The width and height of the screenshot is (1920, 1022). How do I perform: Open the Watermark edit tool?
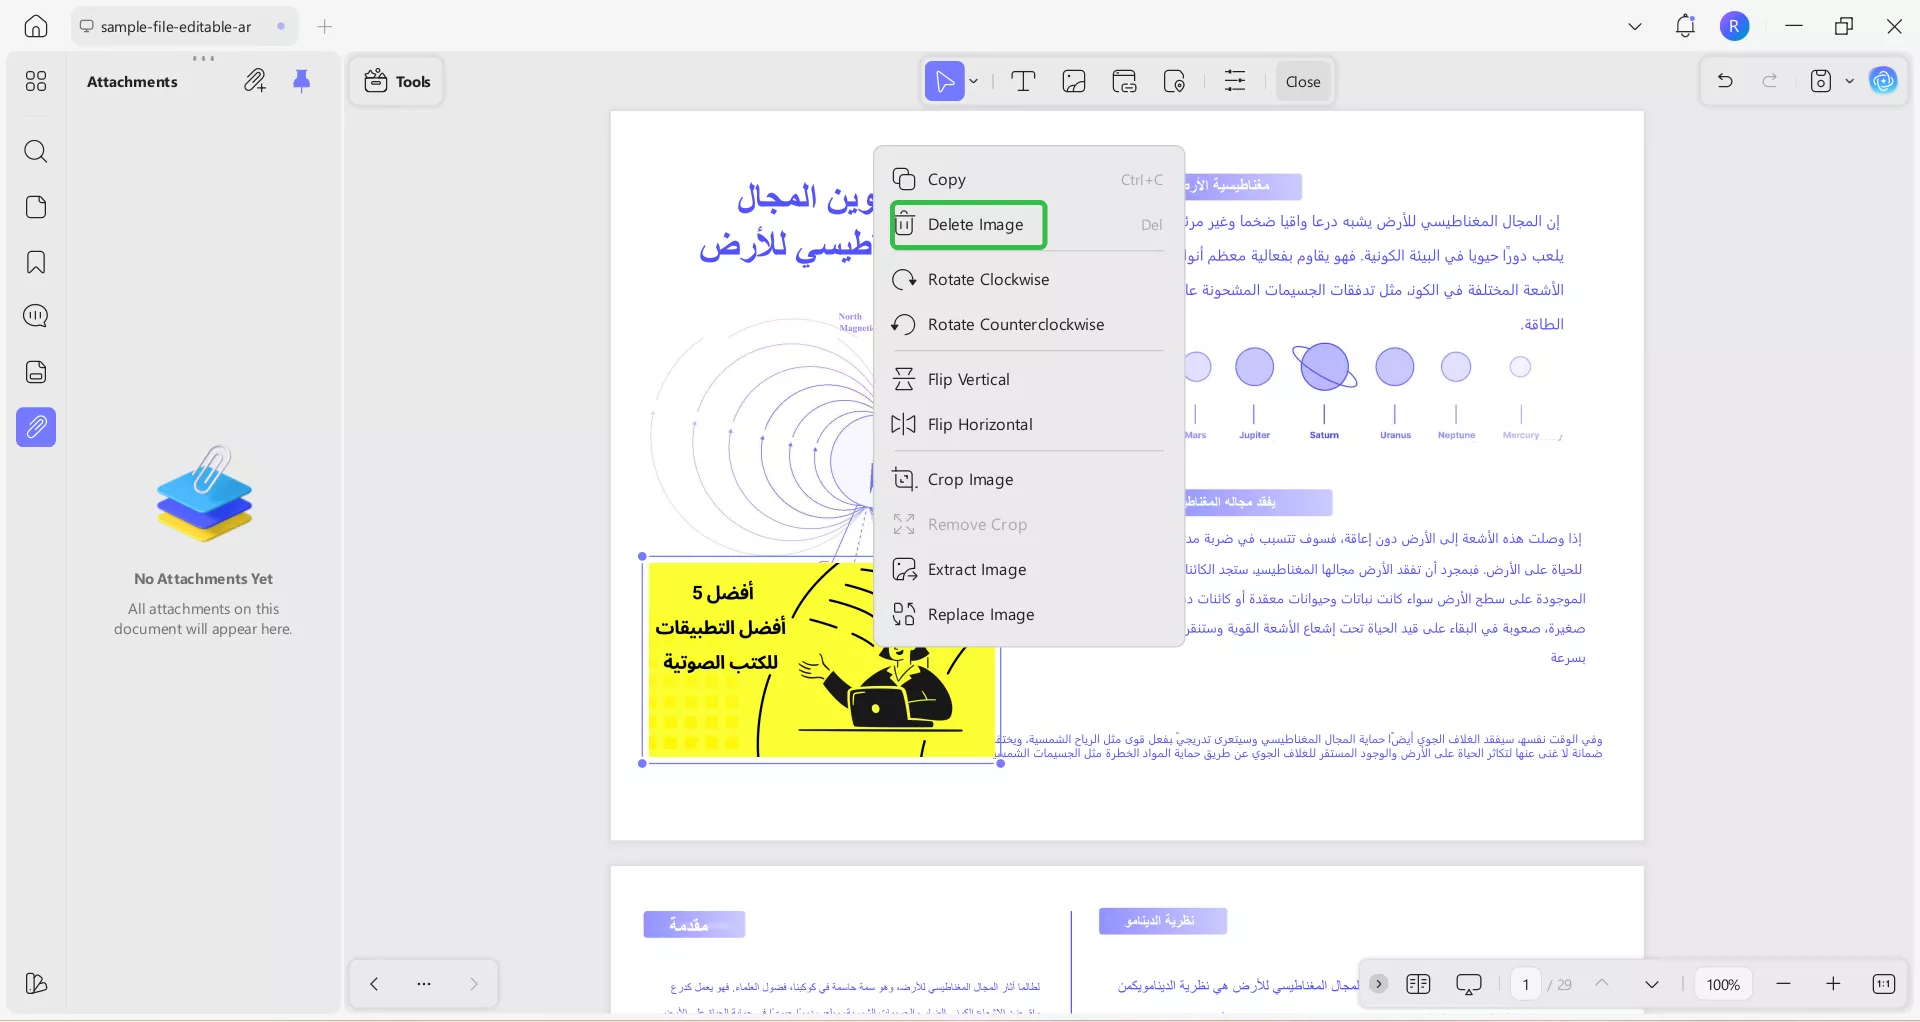(x=1174, y=81)
